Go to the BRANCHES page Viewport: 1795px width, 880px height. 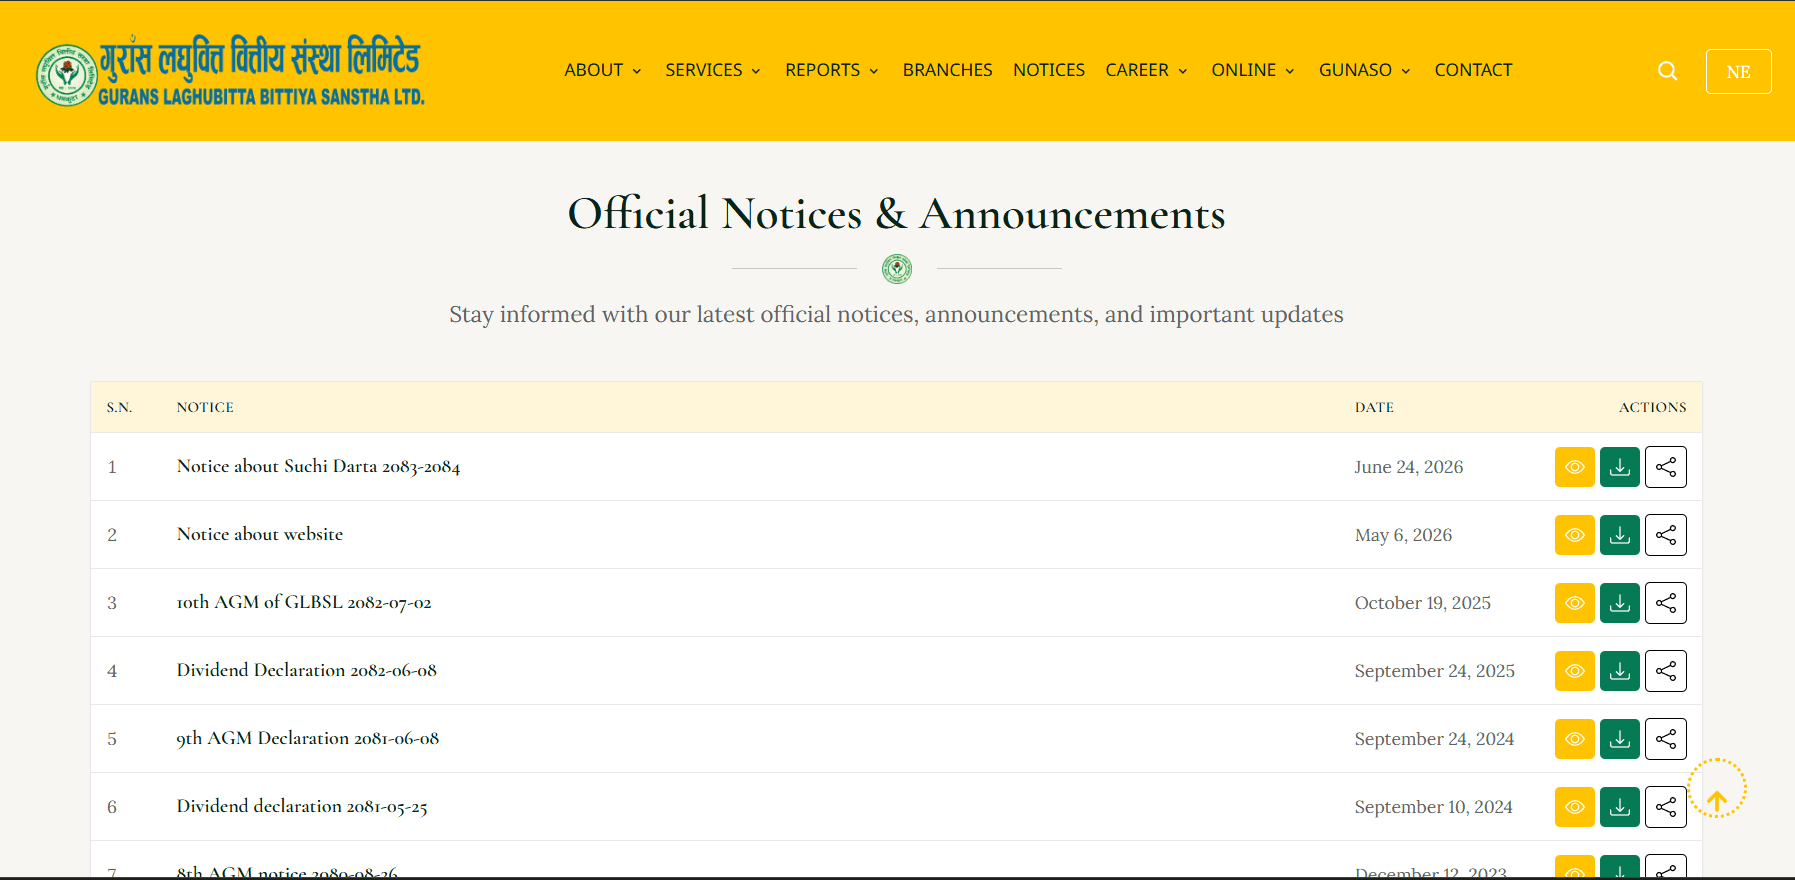pos(947,70)
